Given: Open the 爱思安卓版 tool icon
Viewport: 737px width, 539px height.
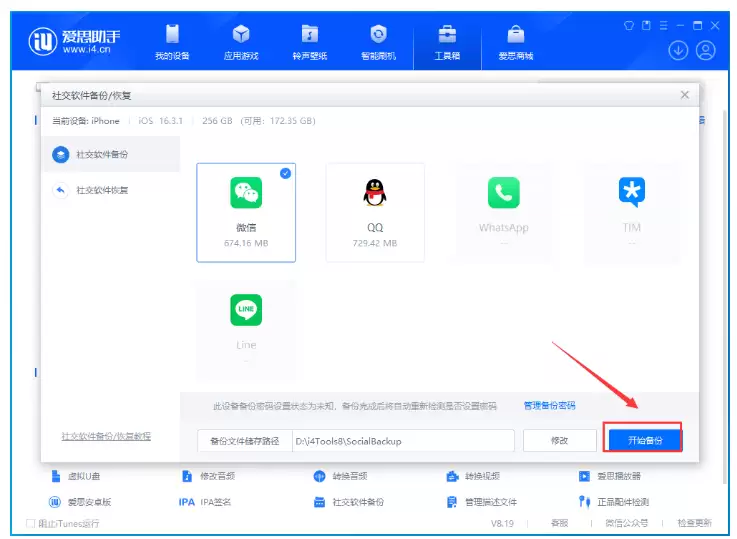Looking at the screenshot, I should click(55, 502).
